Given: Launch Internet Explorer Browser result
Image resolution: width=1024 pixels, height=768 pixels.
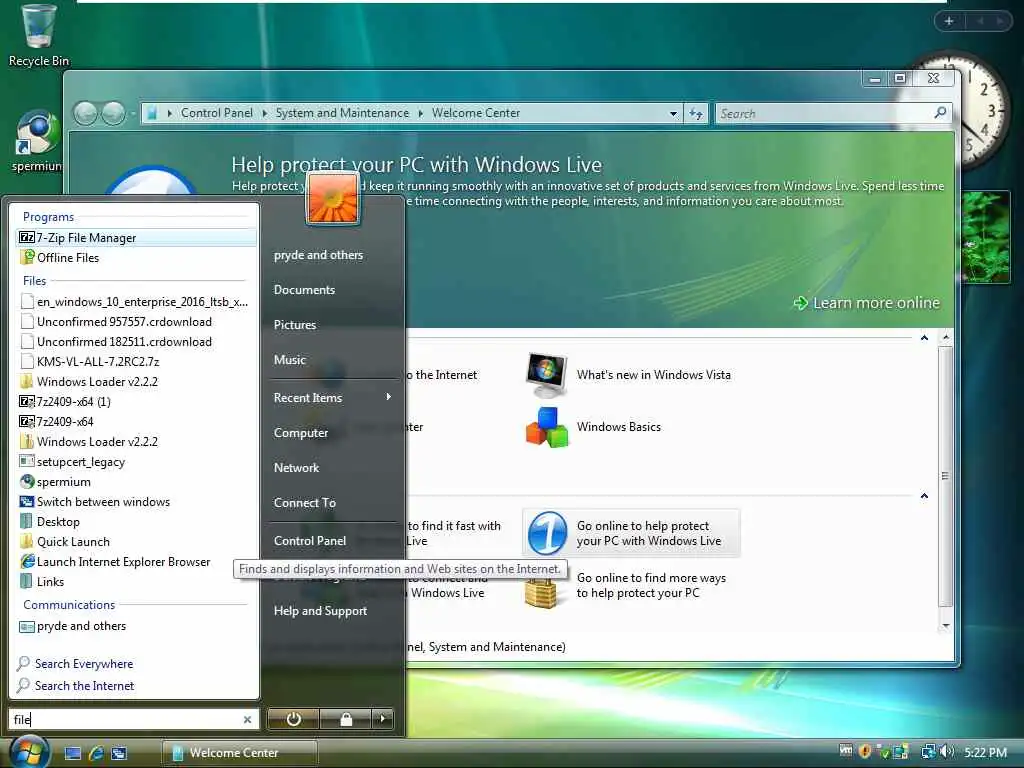Looking at the screenshot, I should [135, 562].
